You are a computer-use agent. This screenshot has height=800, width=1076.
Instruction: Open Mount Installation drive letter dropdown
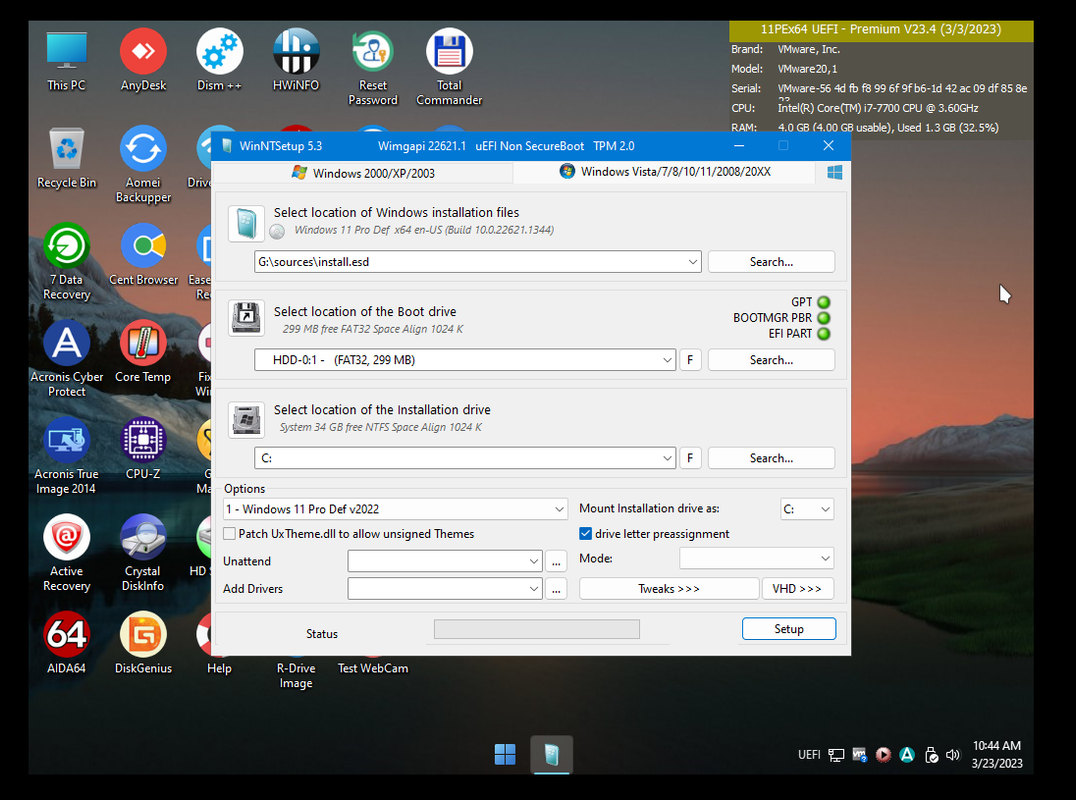[x=807, y=509]
